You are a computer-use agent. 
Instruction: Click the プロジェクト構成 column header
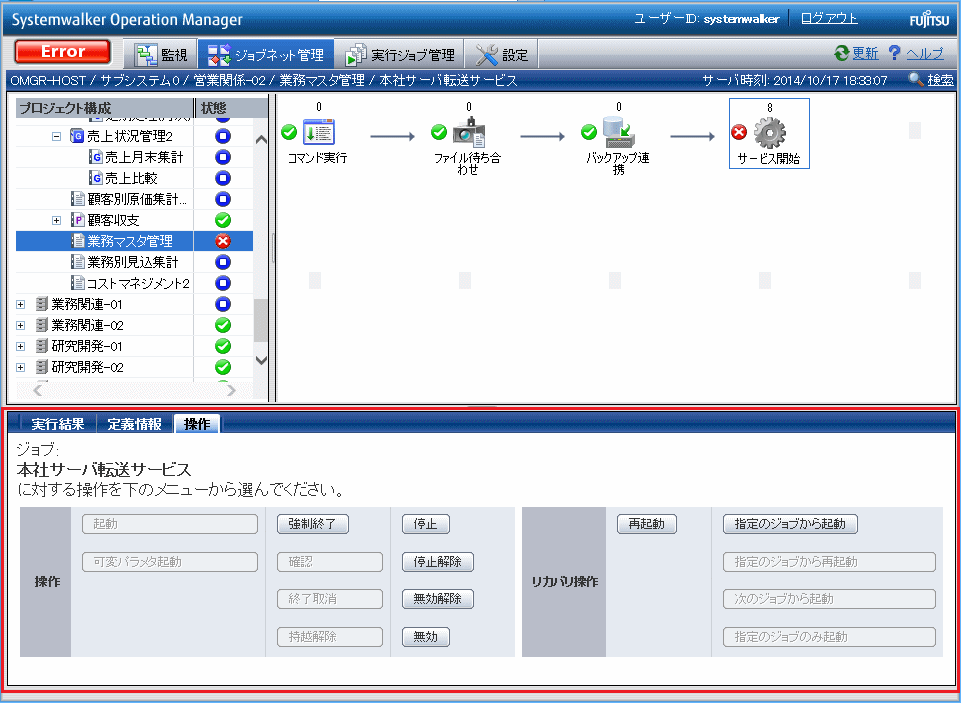tap(104, 108)
